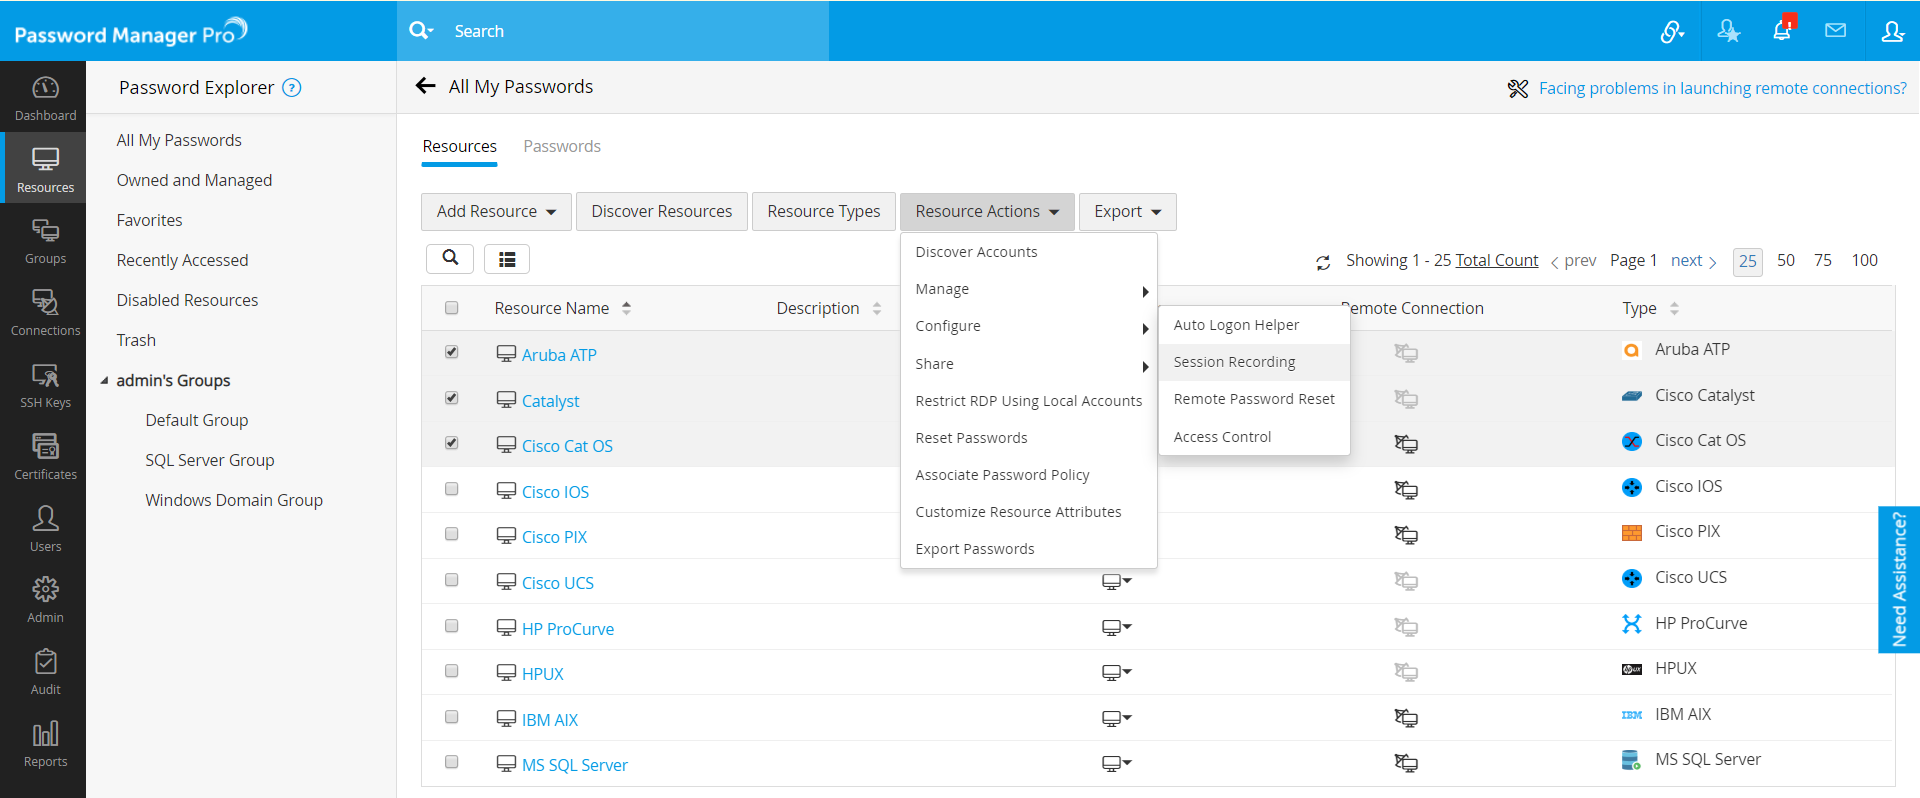Select Session Recording from submenu
This screenshot has width=1920, height=798.
(x=1234, y=362)
